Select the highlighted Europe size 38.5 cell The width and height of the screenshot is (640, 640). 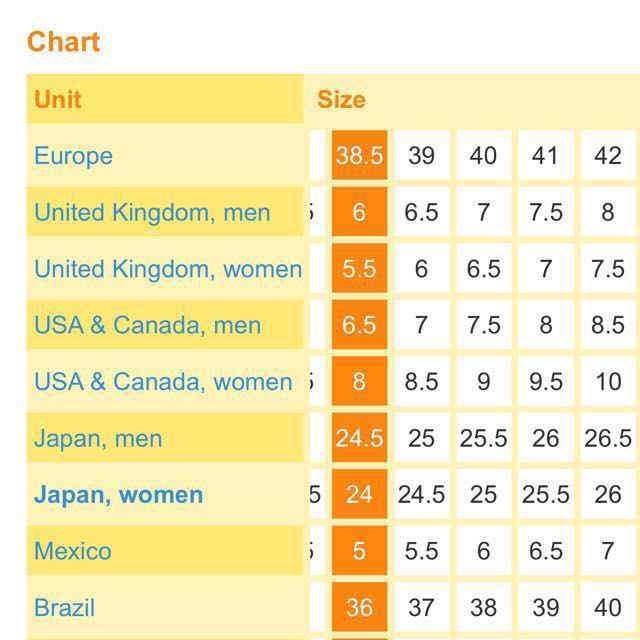pyautogui.click(x=359, y=155)
